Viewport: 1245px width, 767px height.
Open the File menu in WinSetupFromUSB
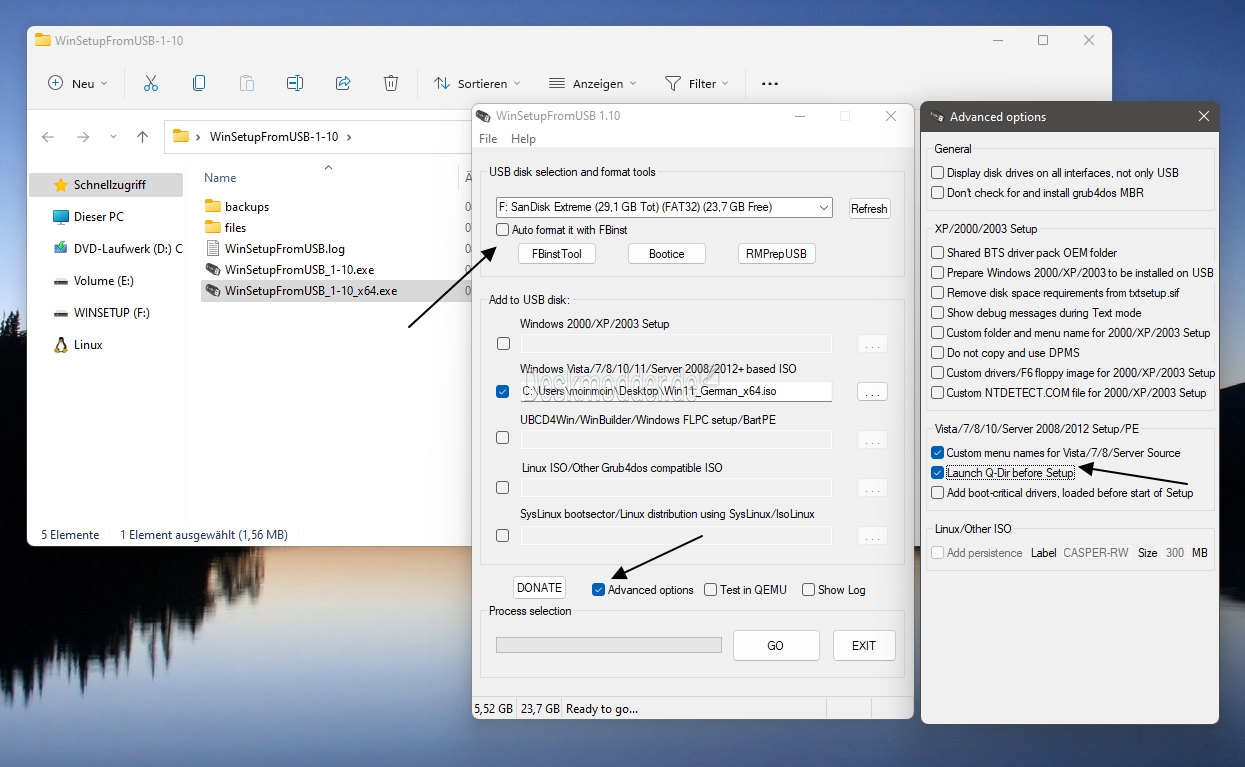click(x=488, y=139)
